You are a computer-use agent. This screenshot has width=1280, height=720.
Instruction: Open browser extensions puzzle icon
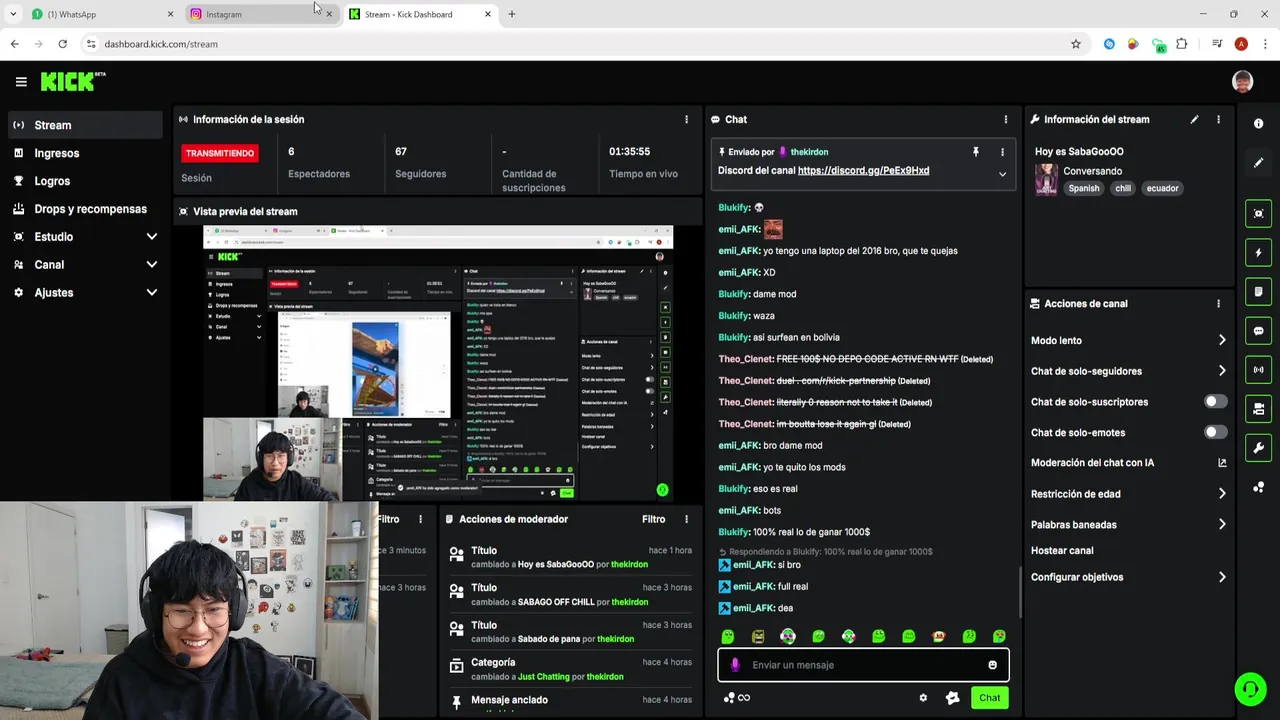(x=1182, y=44)
